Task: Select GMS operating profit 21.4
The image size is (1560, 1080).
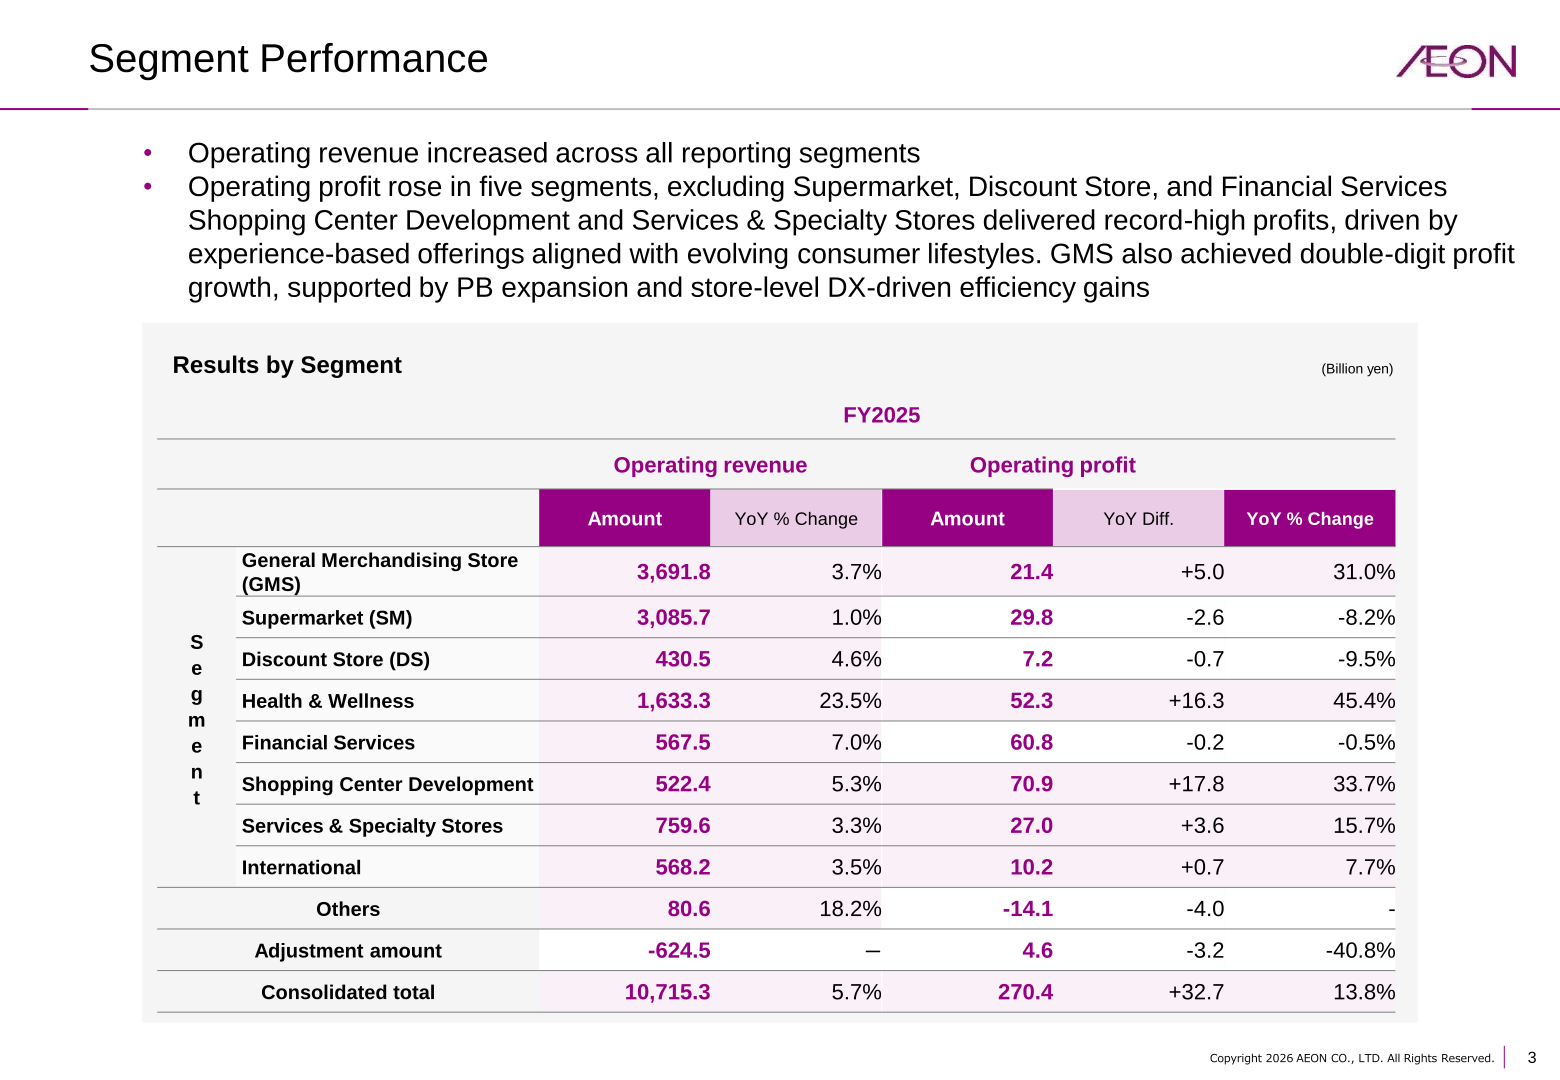Action: click(1031, 572)
